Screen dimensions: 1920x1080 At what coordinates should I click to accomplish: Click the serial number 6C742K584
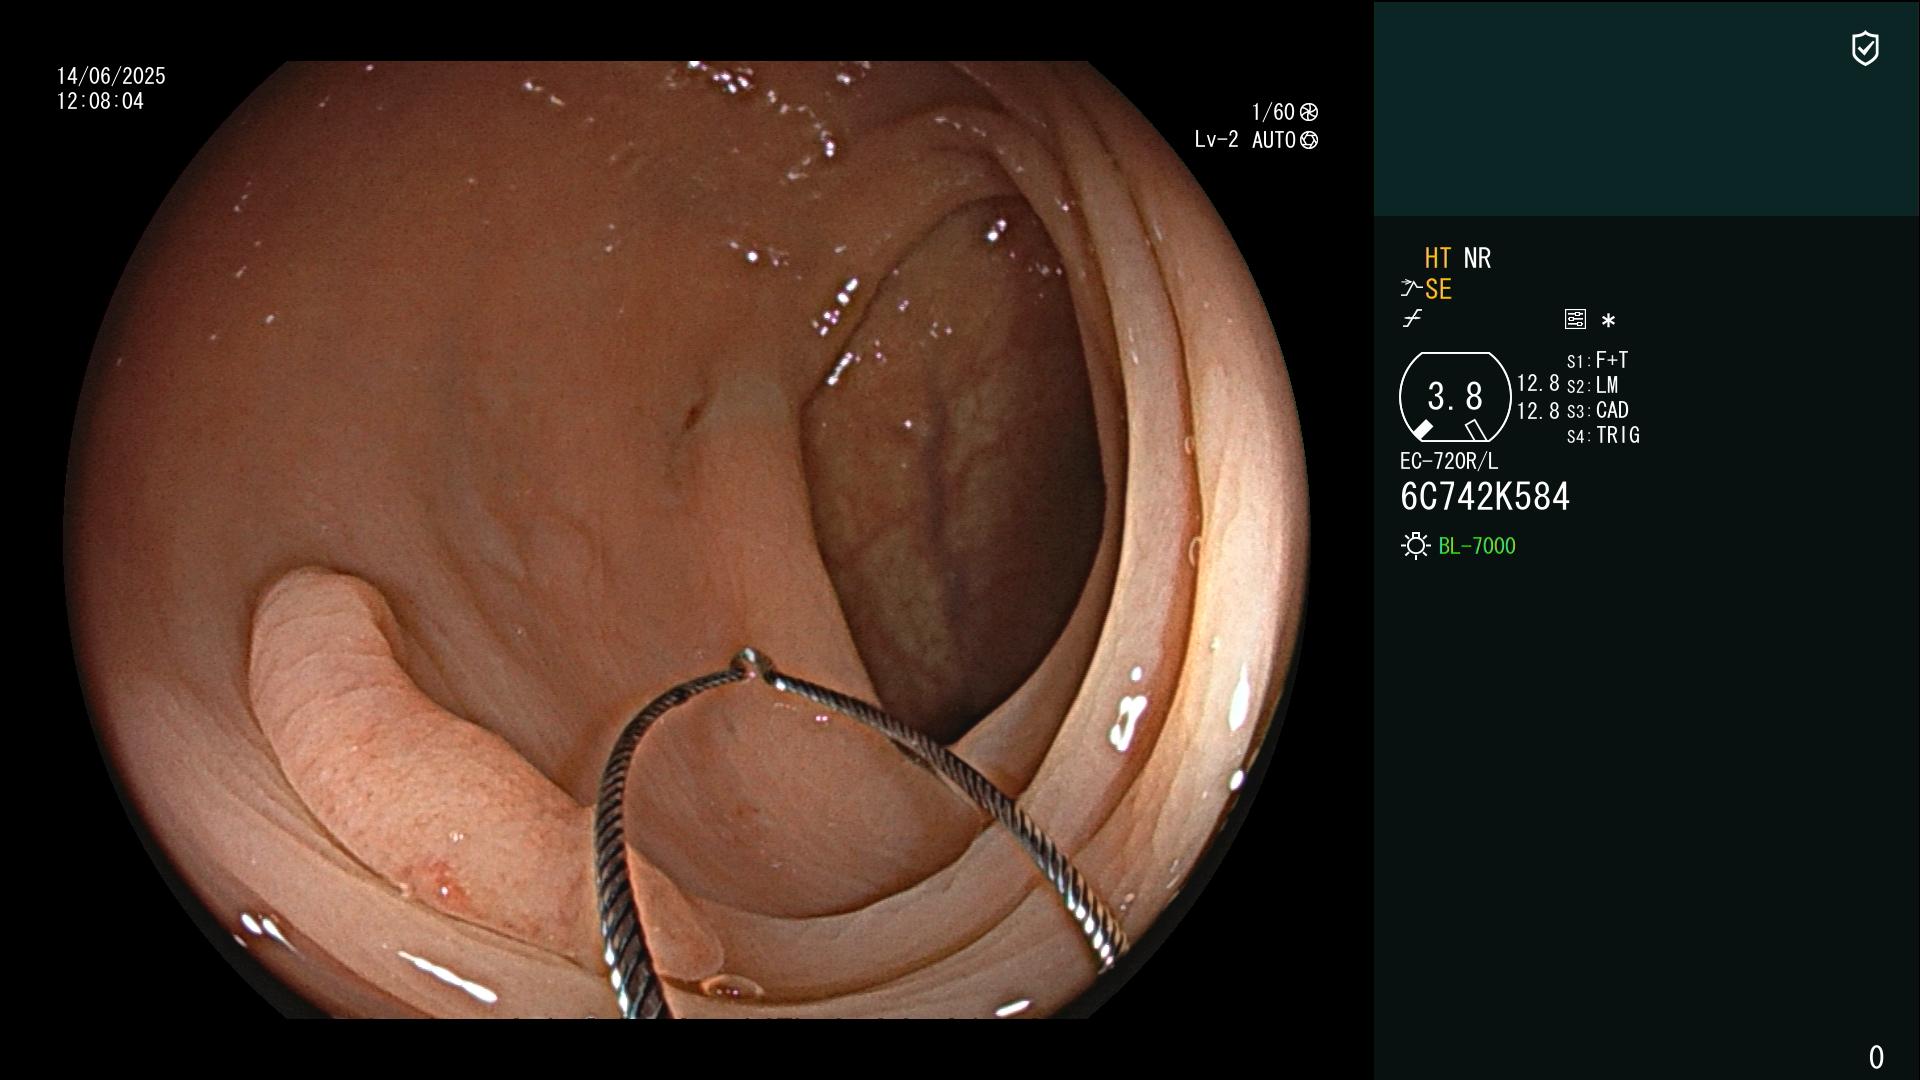pos(1485,496)
